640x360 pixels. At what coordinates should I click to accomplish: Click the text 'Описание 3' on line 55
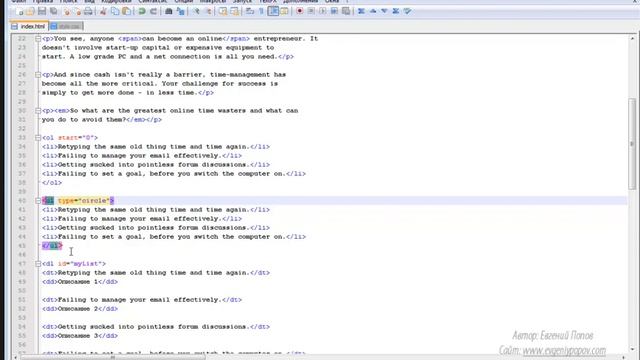78,336
